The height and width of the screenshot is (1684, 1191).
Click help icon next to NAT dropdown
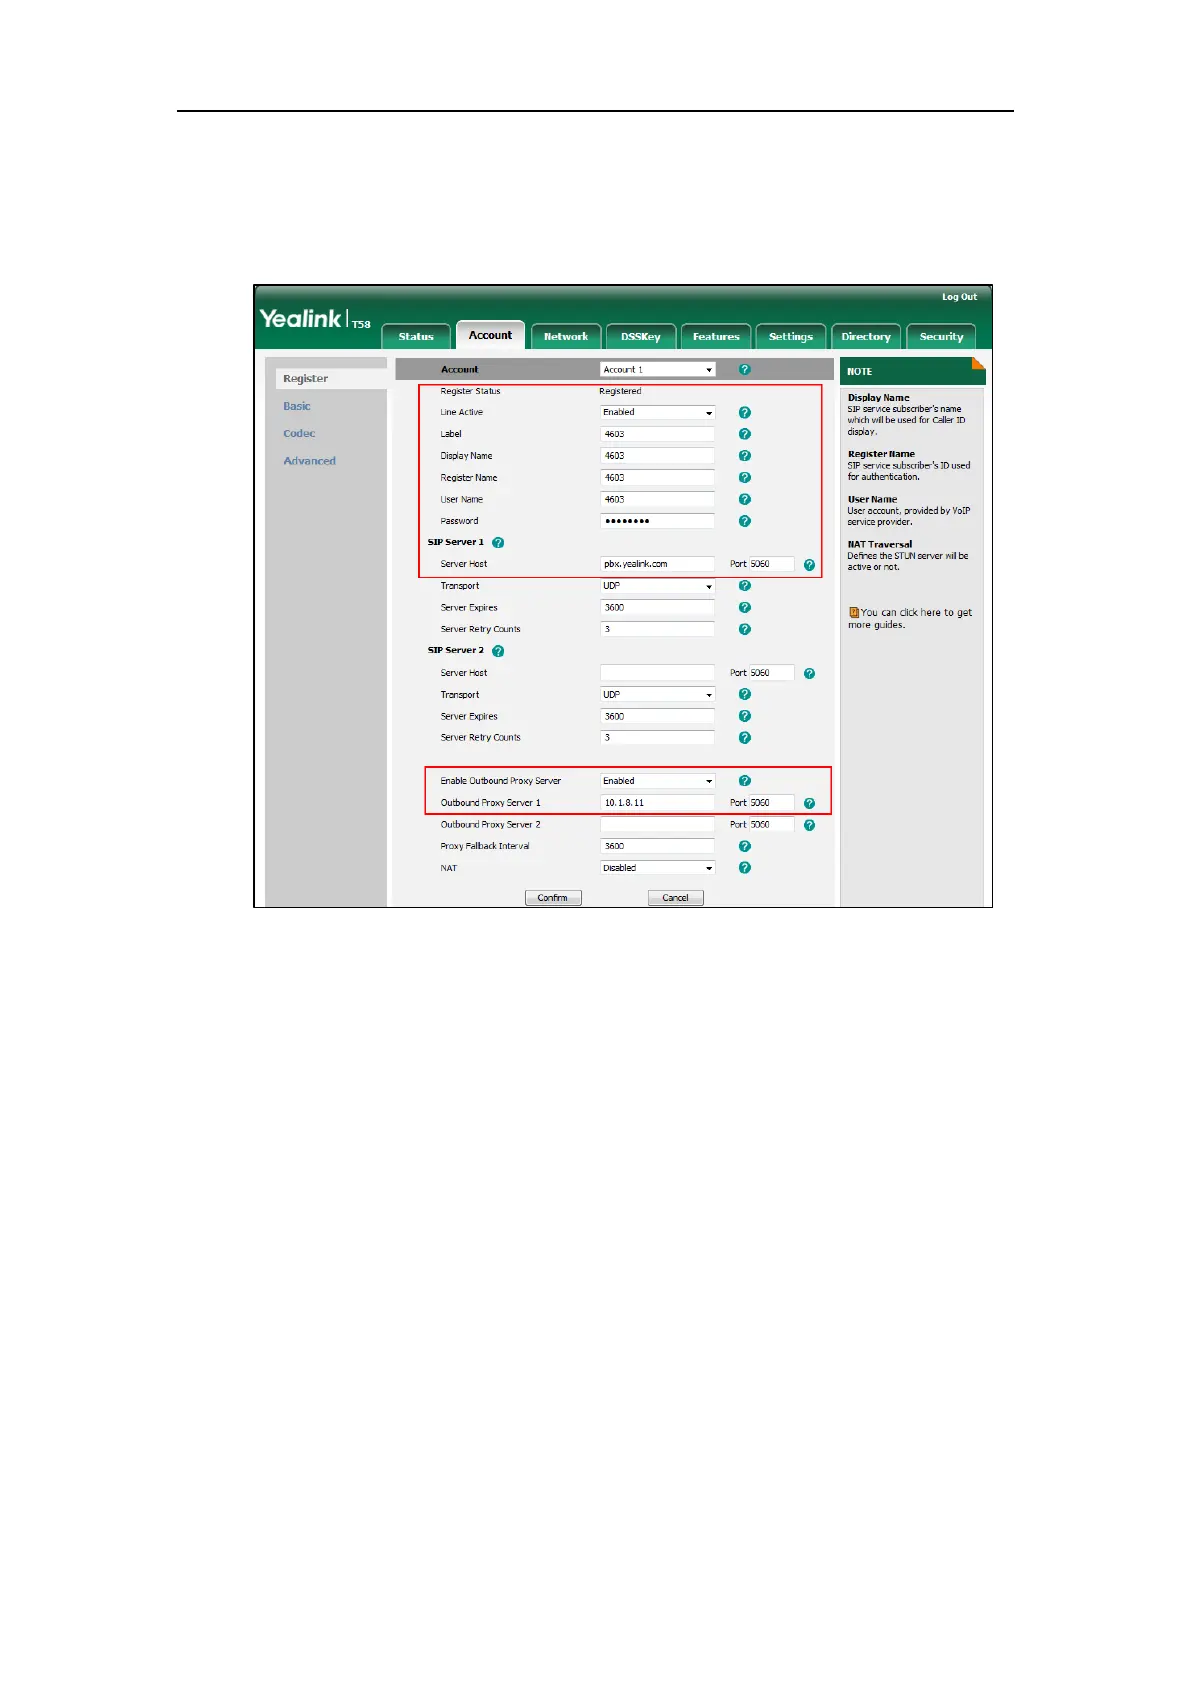click(744, 868)
